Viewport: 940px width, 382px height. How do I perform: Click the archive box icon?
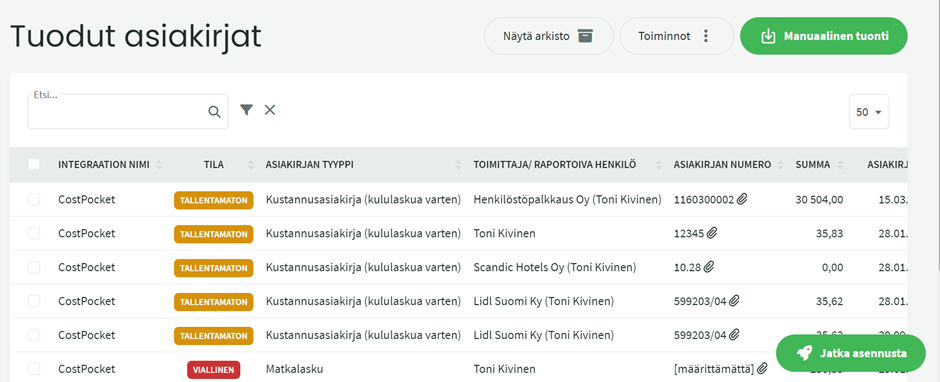tap(585, 36)
